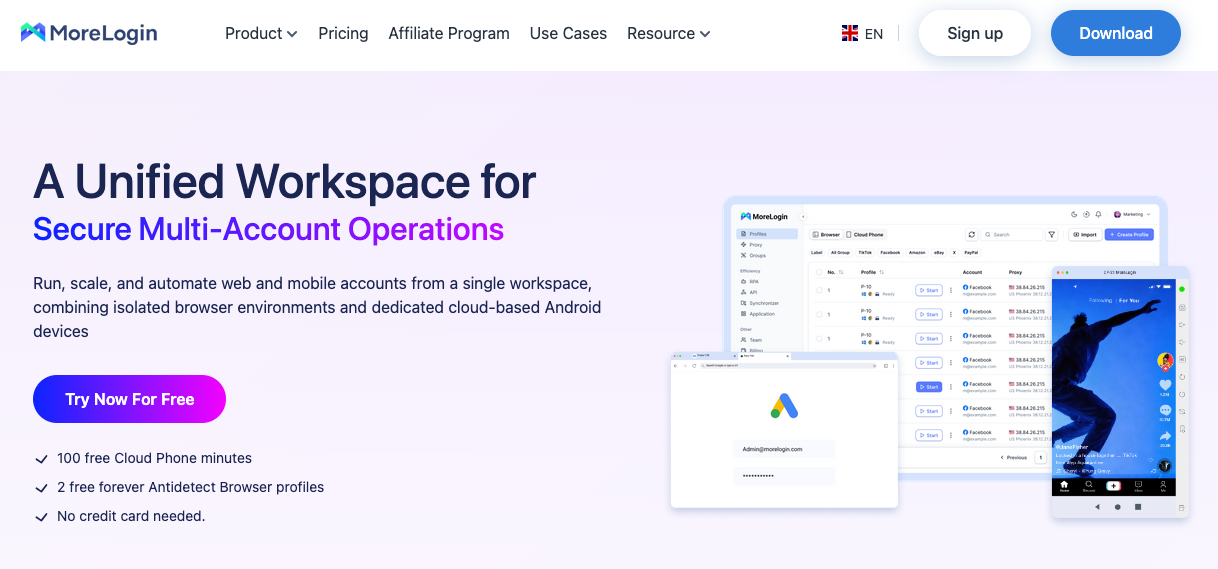Screen dimensions: 1218x569
Task: Open the Pricing page
Action: [x=343, y=33]
